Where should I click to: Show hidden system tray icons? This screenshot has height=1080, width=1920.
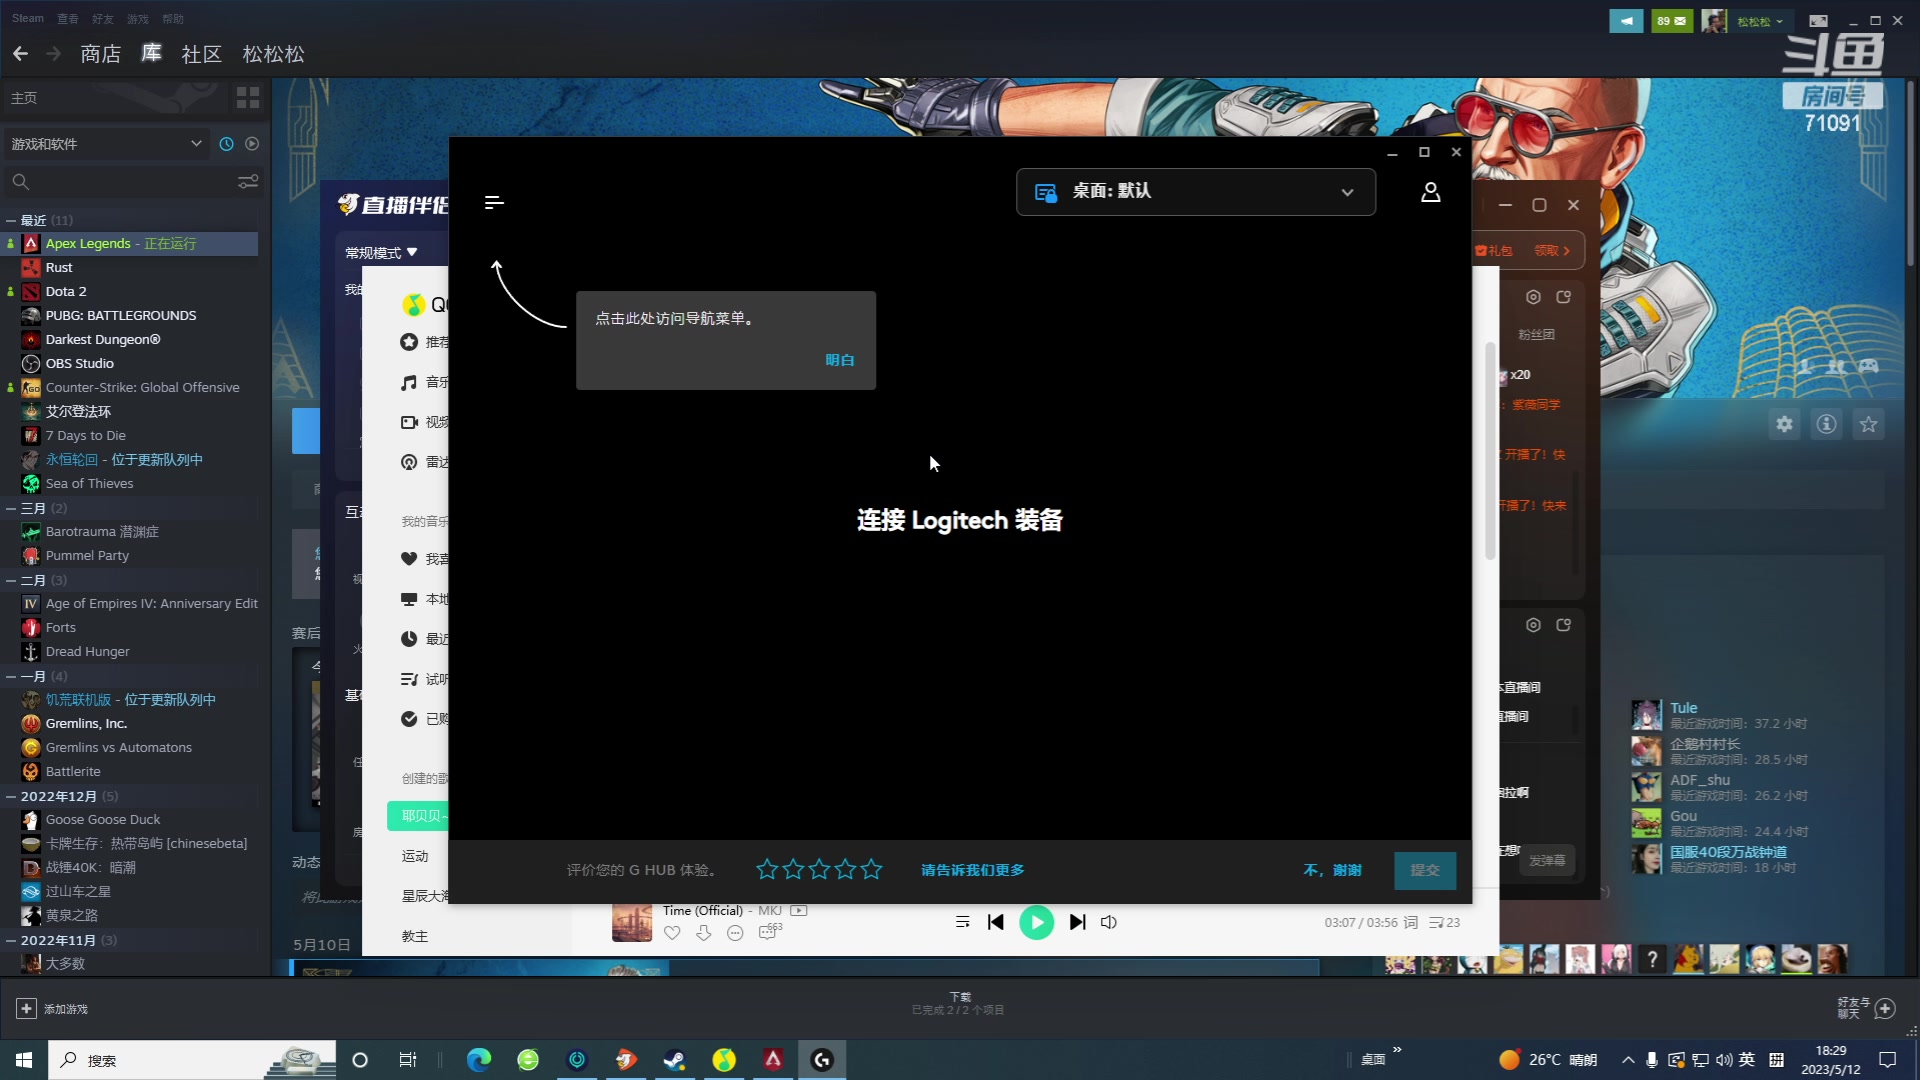[1628, 1060]
